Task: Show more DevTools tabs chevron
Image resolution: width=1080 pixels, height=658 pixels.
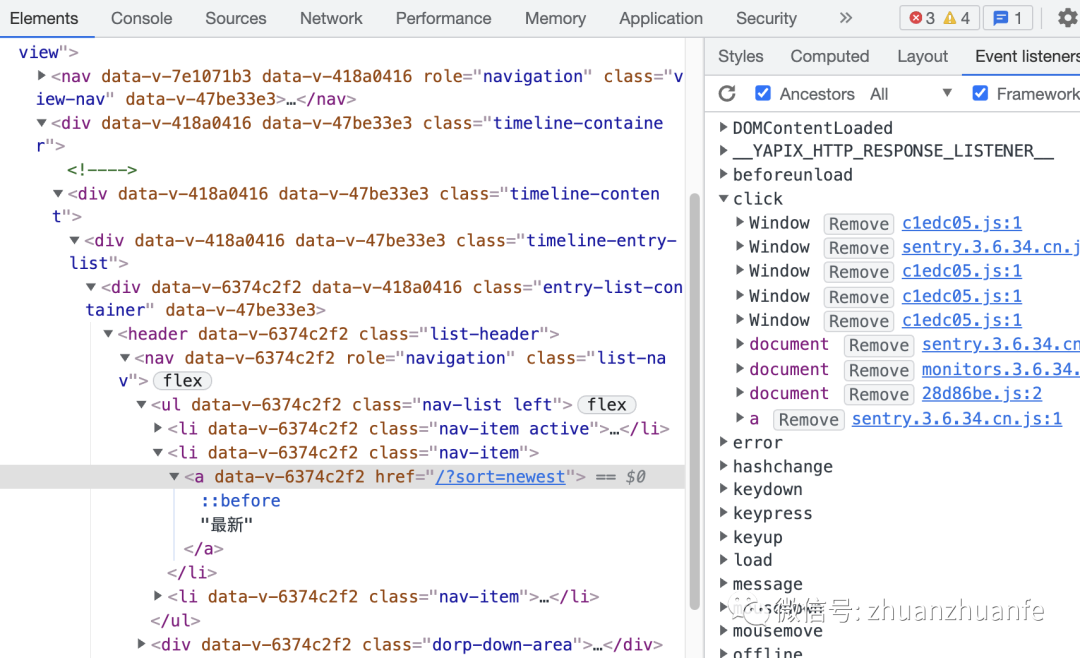Action: coord(846,18)
